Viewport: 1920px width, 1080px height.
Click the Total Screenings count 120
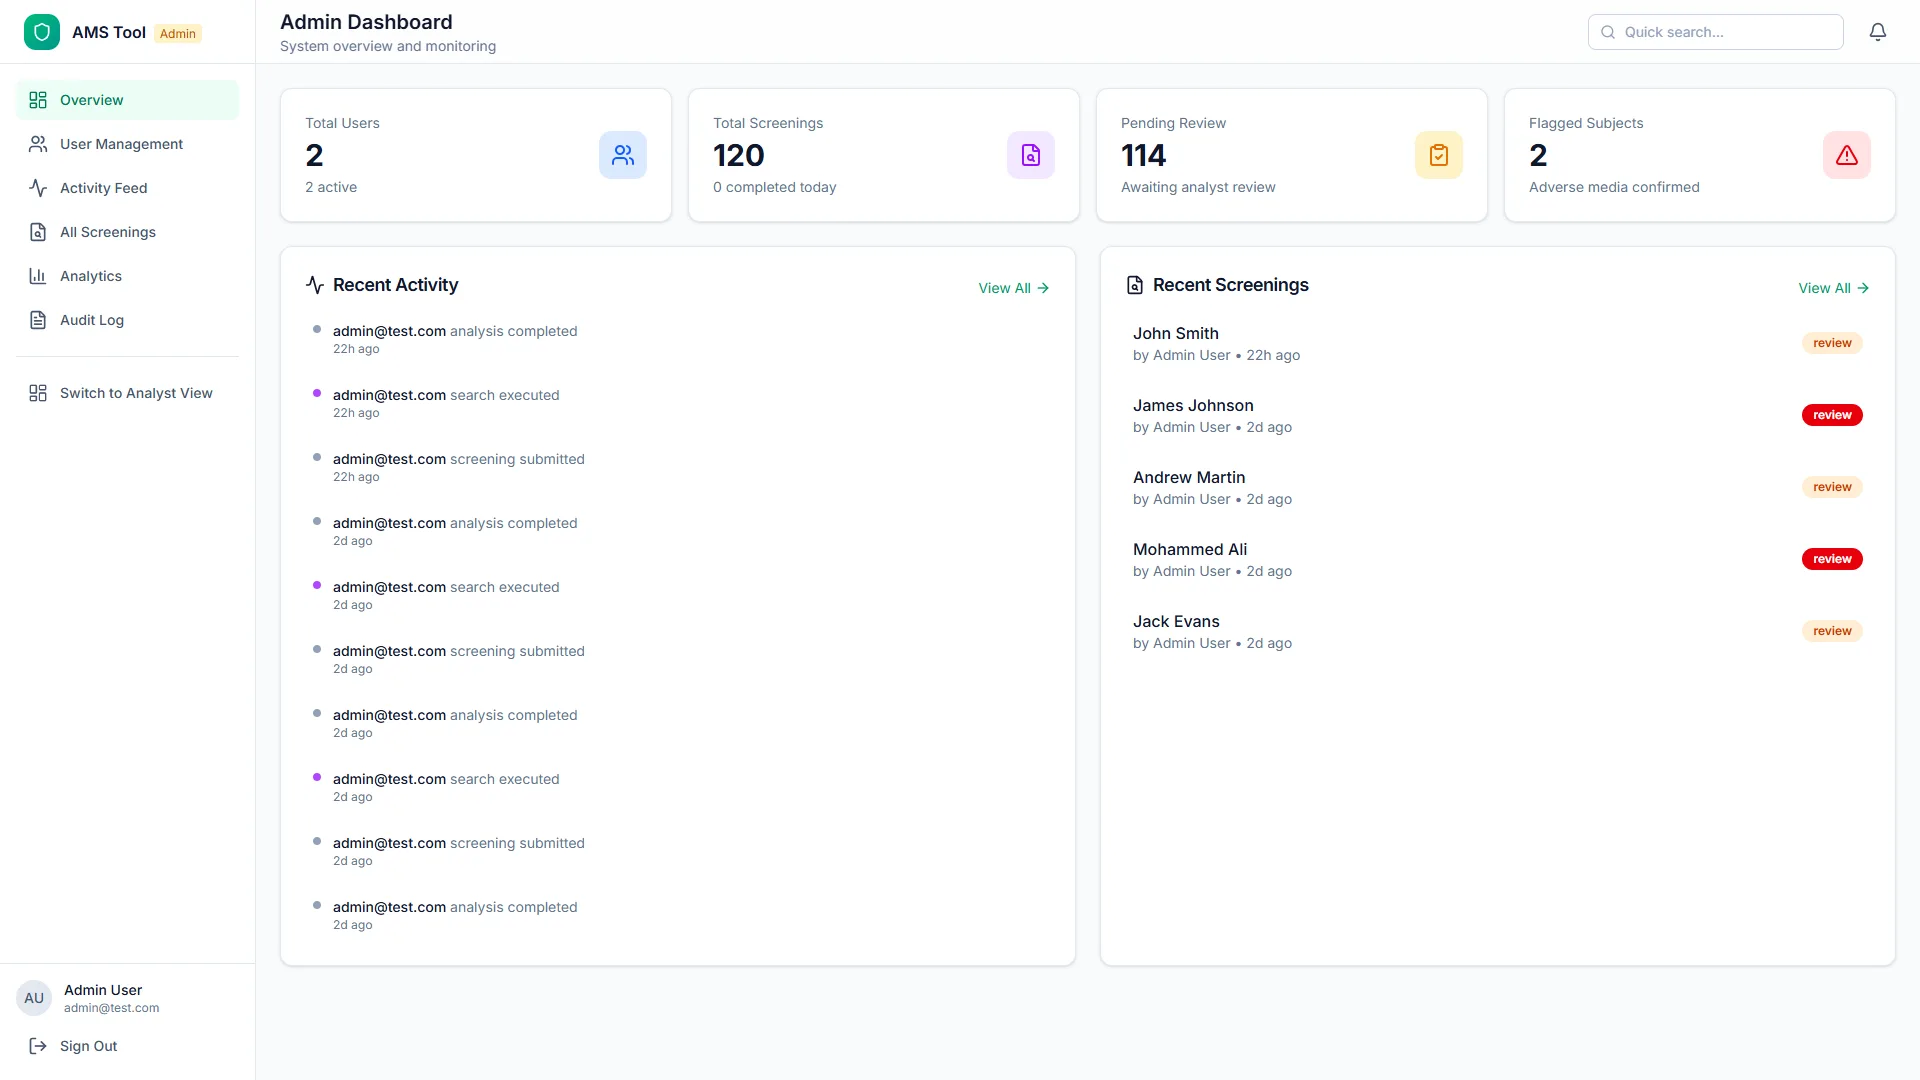(x=739, y=155)
